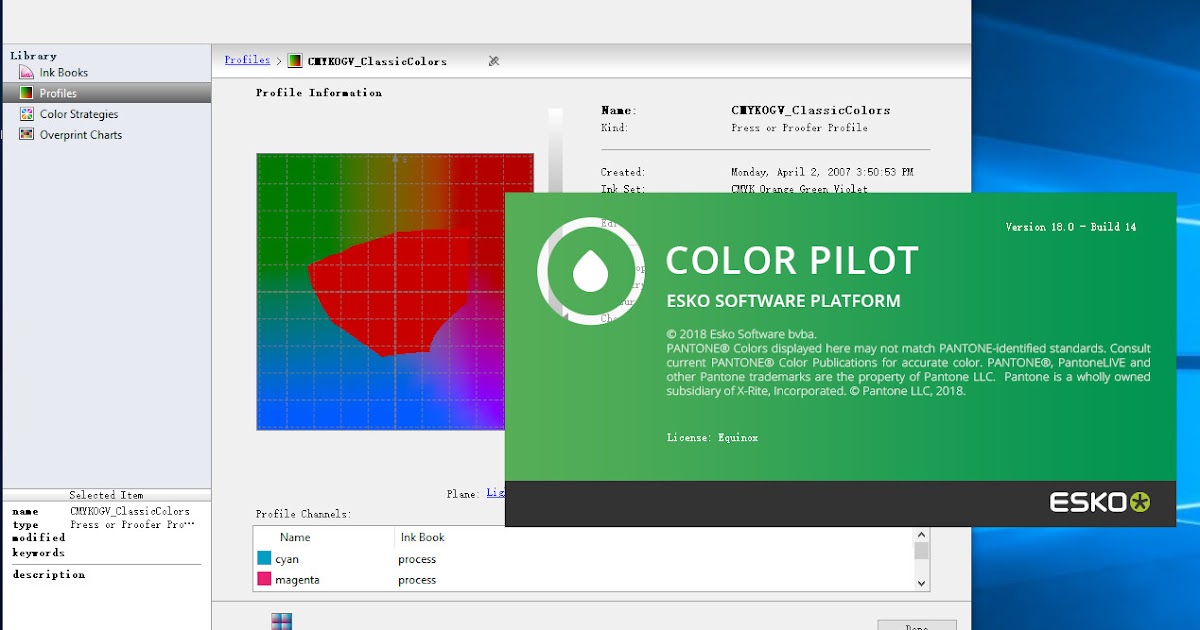Click the Ink Book column header
The height and width of the screenshot is (630, 1200).
[x=421, y=537]
